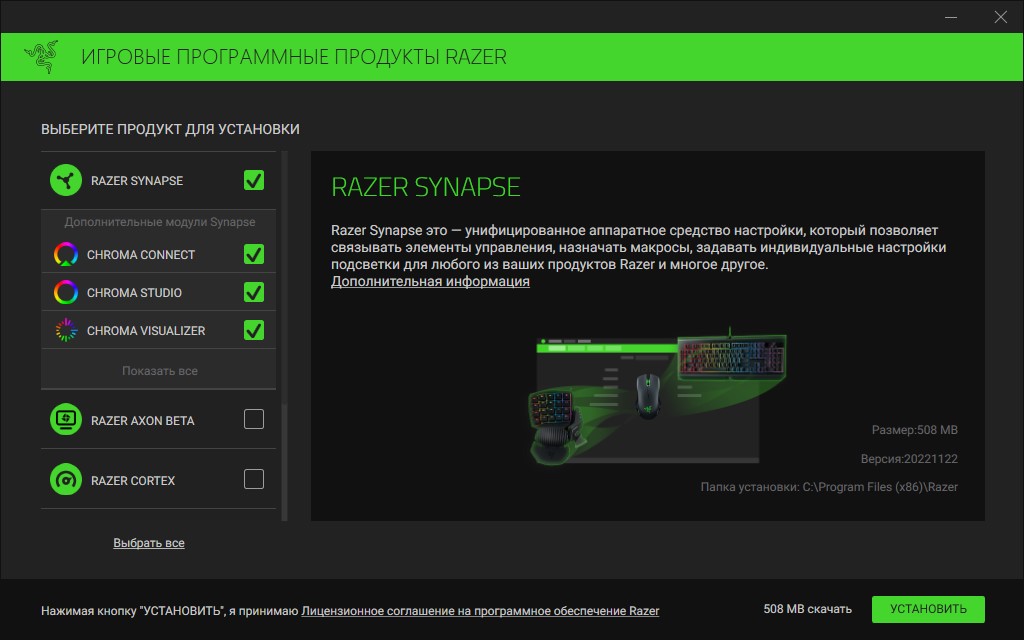Uncheck the Razer Synapse checkbox
Image resolution: width=1024 pixels, height=640 pixels.
click(253, 180)
